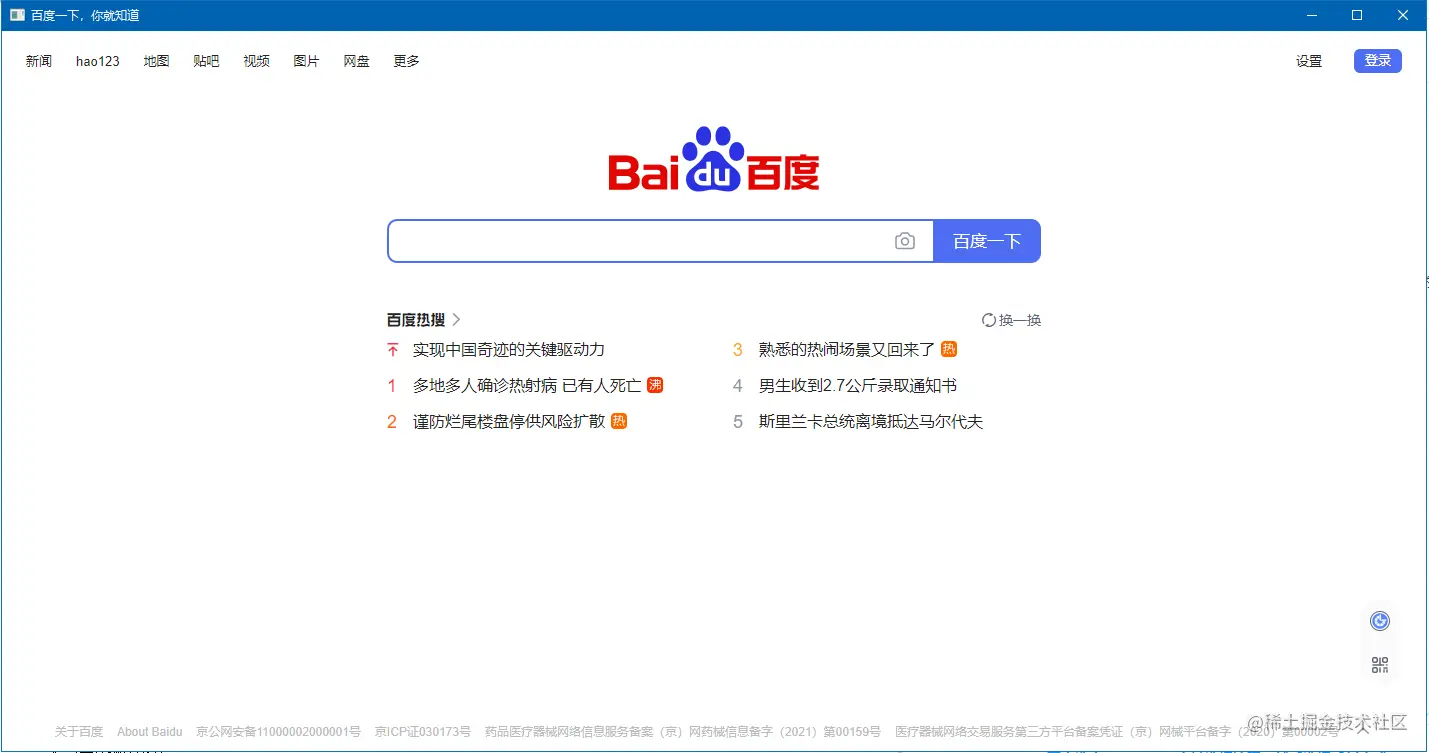Click the refresh icon beside 换一换
This screenshot has width=1429, height=753.
[989, 320]
